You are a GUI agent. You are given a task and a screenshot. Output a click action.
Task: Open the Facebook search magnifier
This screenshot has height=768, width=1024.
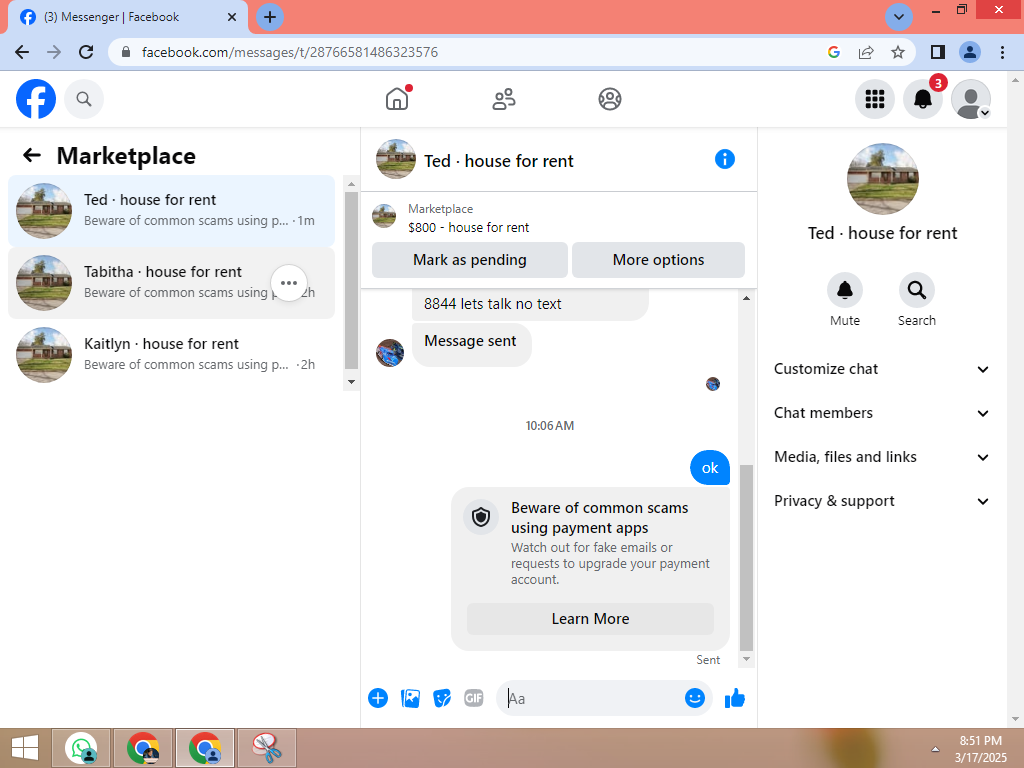84,99
